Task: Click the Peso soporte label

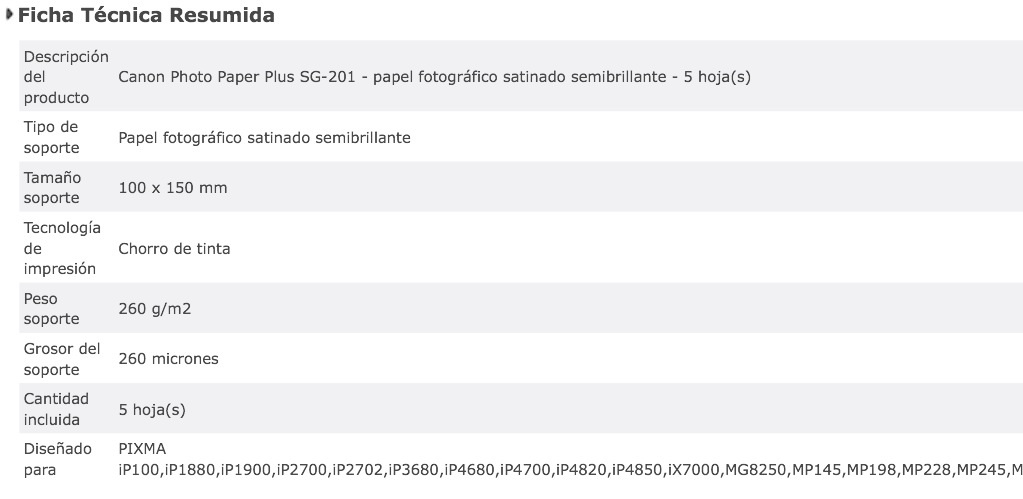Action: pos(52,309)
